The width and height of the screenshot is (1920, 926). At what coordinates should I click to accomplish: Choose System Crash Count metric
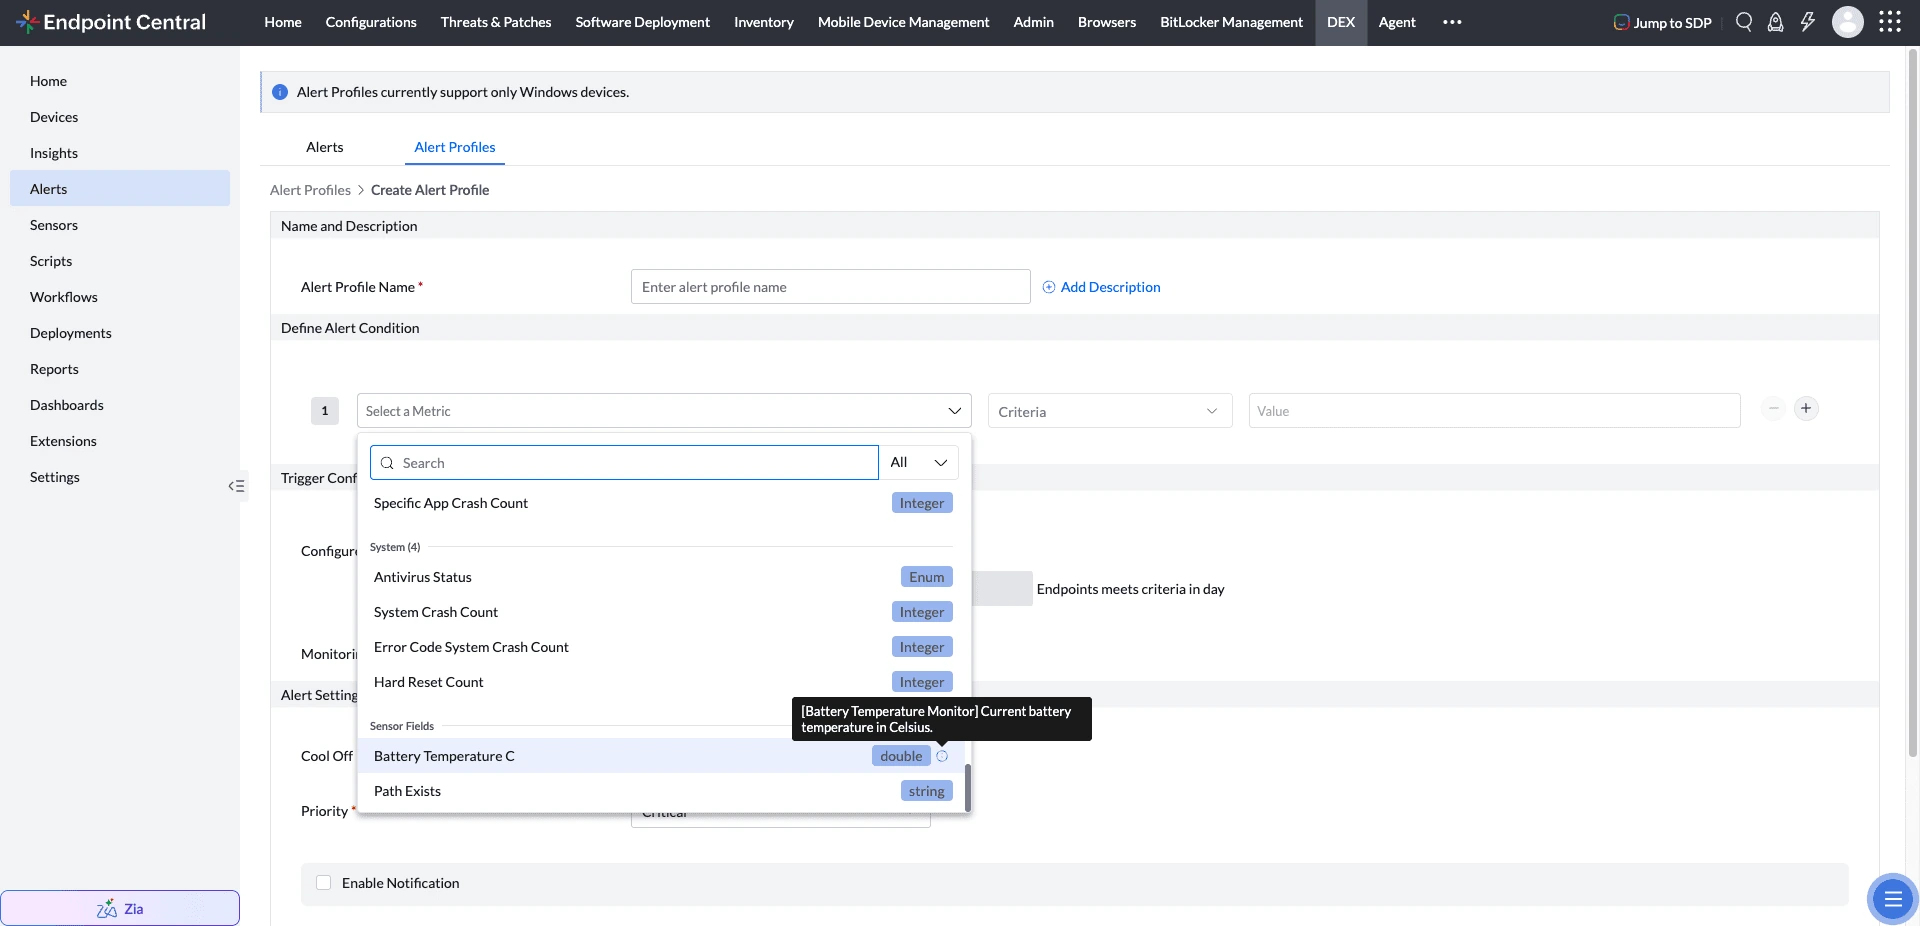click(x=662, y=612)
